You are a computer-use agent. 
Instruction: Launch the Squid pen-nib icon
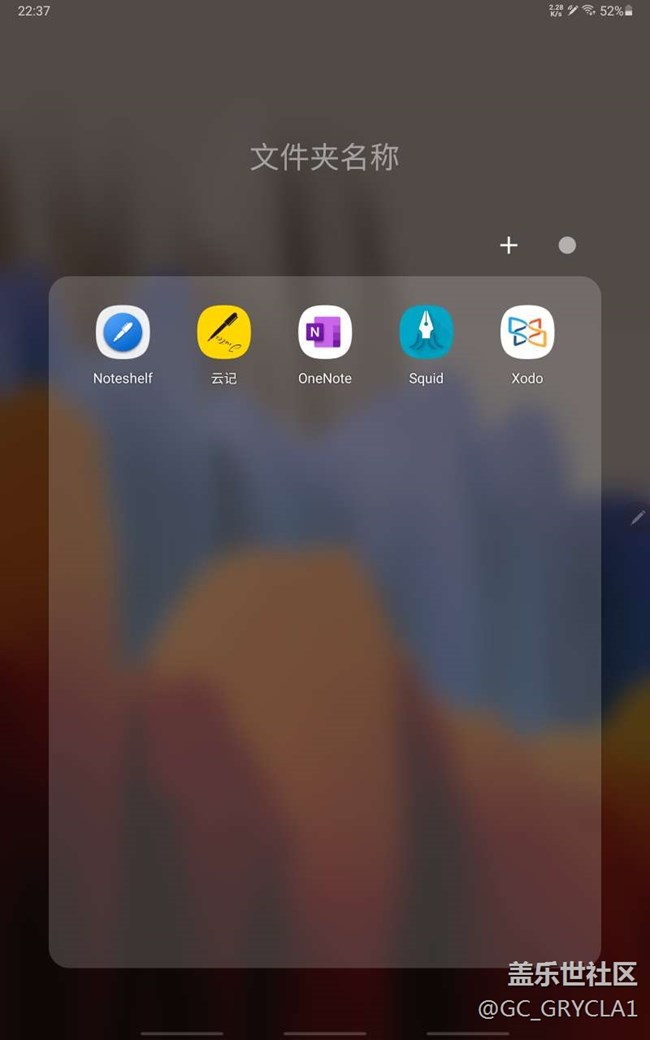[x=426, y=332]
